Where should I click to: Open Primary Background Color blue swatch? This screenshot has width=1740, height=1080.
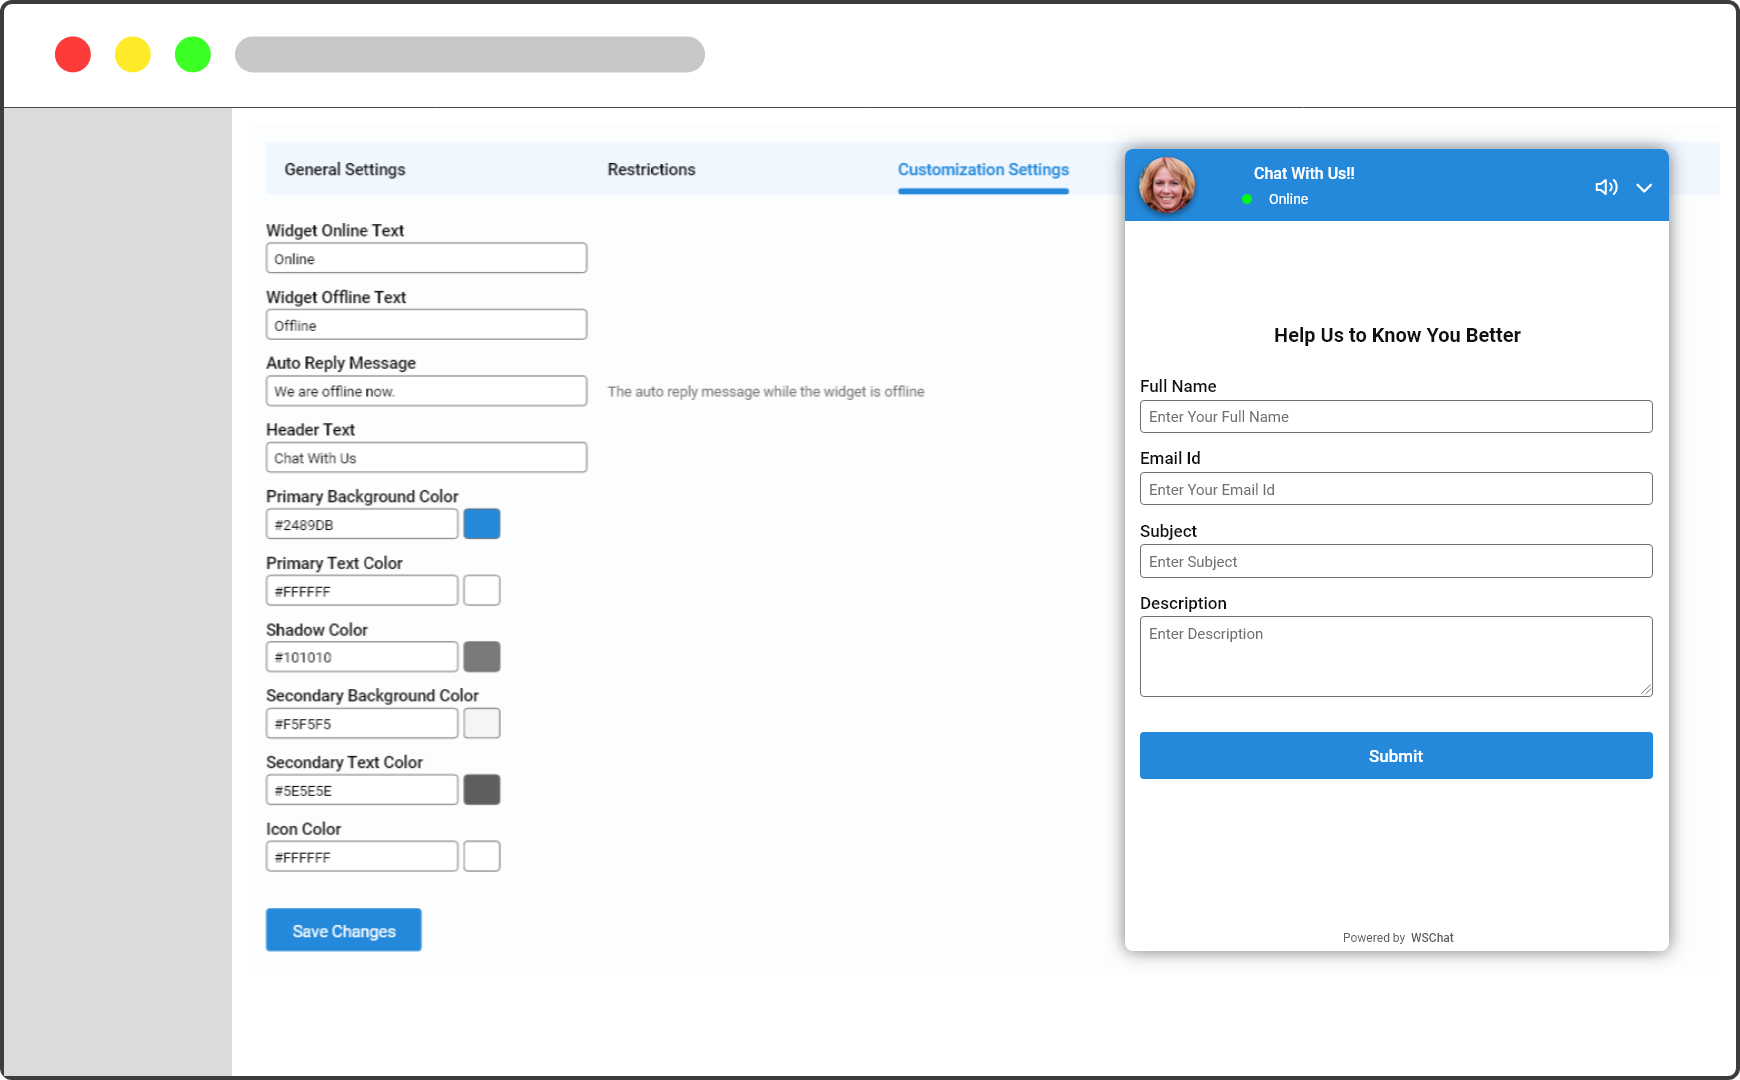click(x=482, y=524)
